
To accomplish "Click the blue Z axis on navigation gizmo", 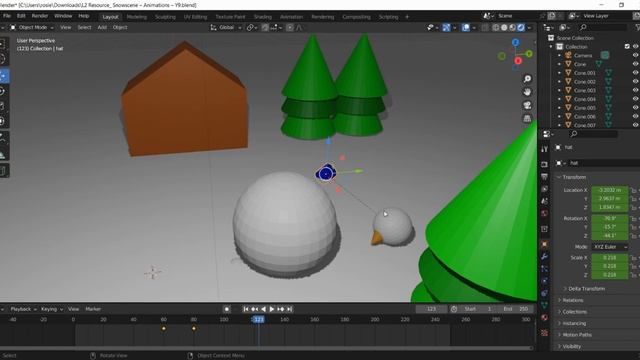I will click(516, 42).
